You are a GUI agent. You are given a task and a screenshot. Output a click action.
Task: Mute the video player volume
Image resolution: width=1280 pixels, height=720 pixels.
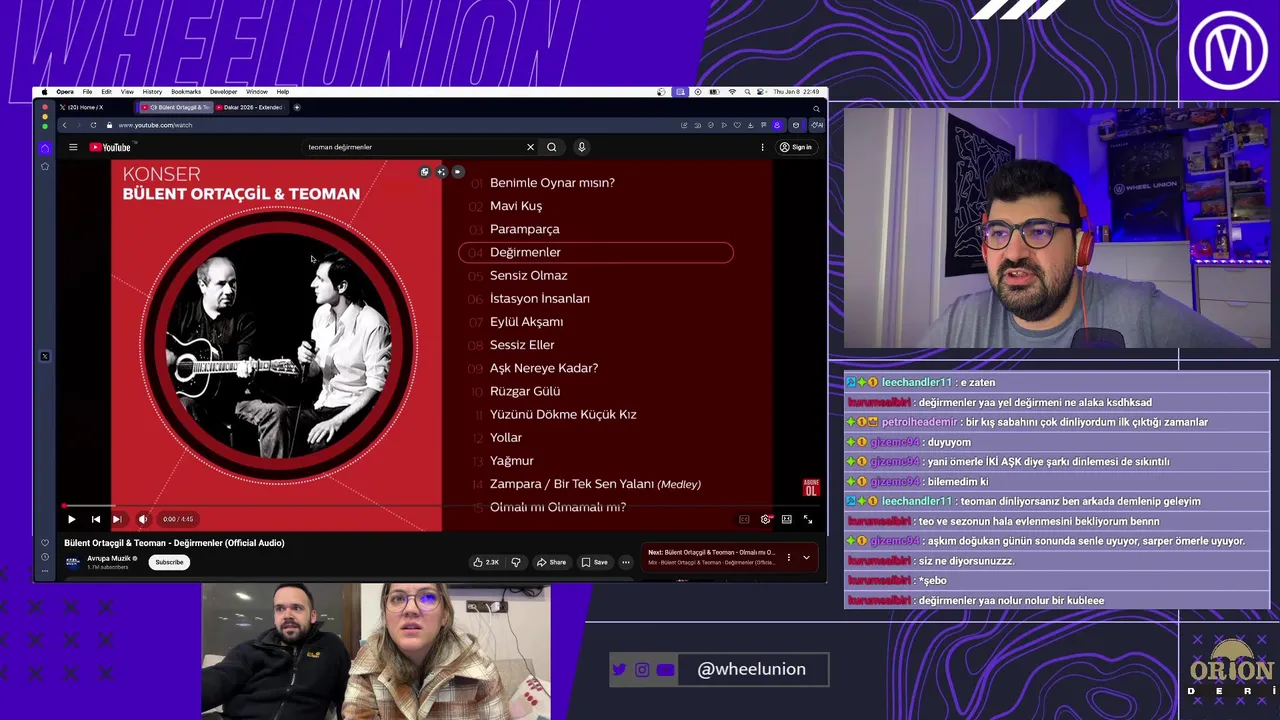[142, 519]
